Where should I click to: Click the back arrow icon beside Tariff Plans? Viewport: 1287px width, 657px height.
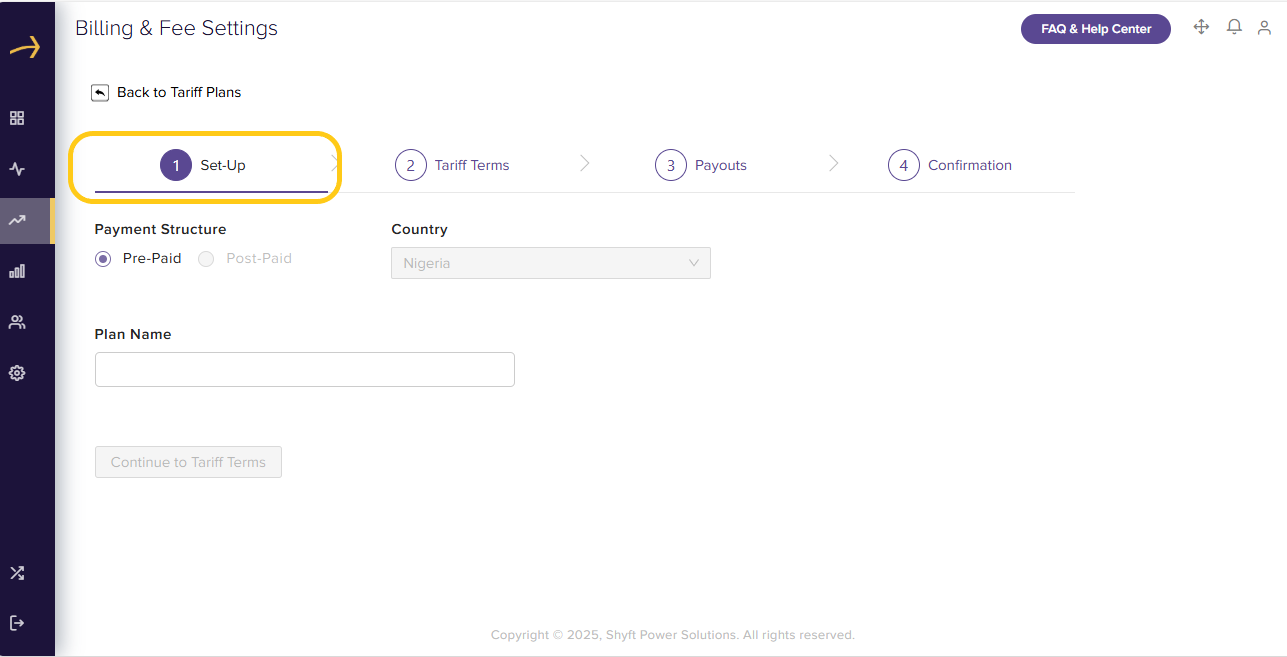click(100, 92)
